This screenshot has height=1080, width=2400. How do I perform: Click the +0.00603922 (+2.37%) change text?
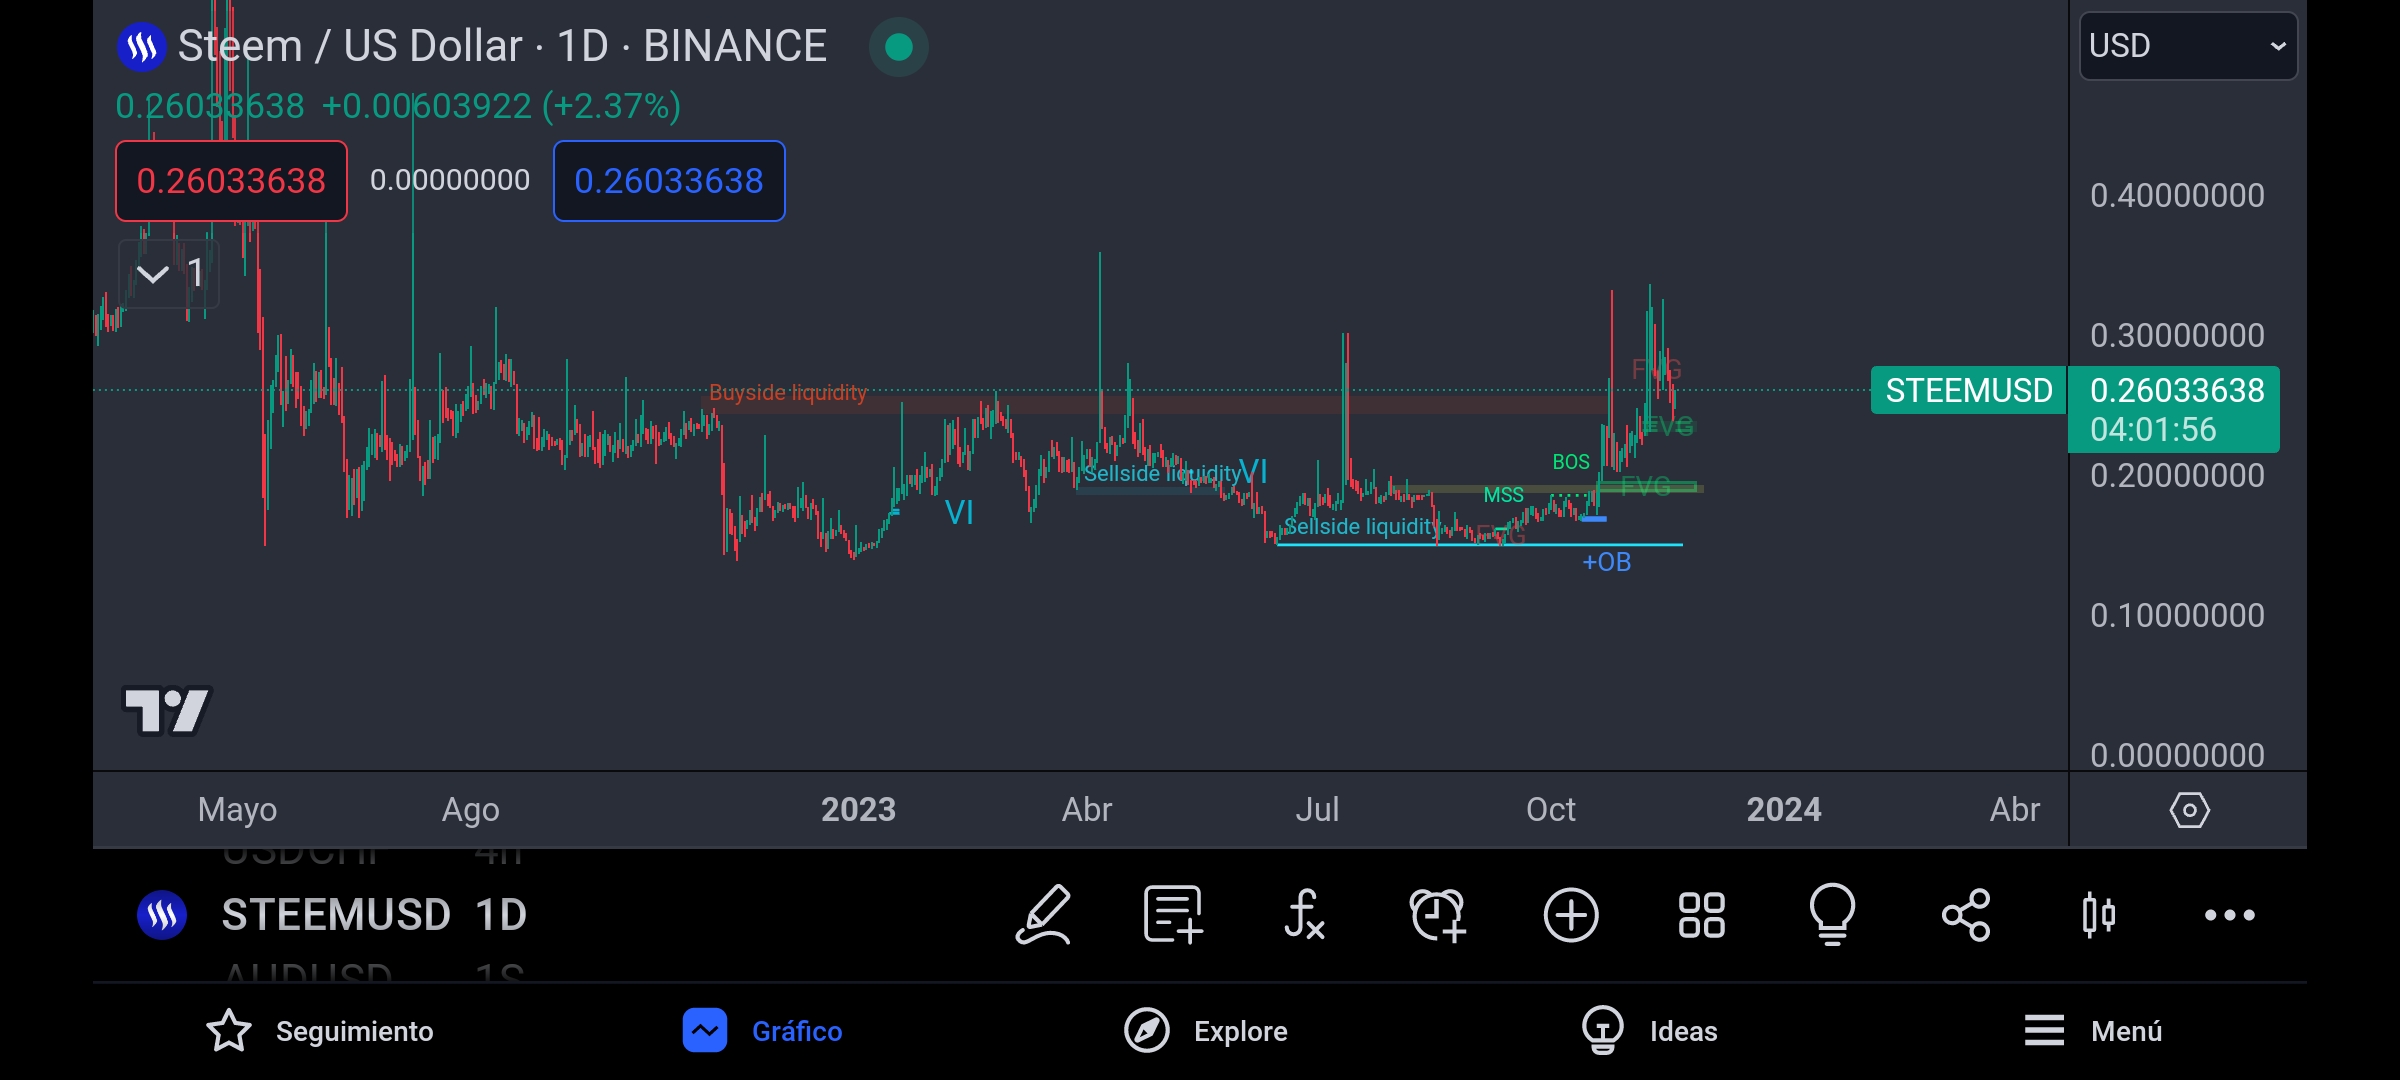tap(501, 106)
